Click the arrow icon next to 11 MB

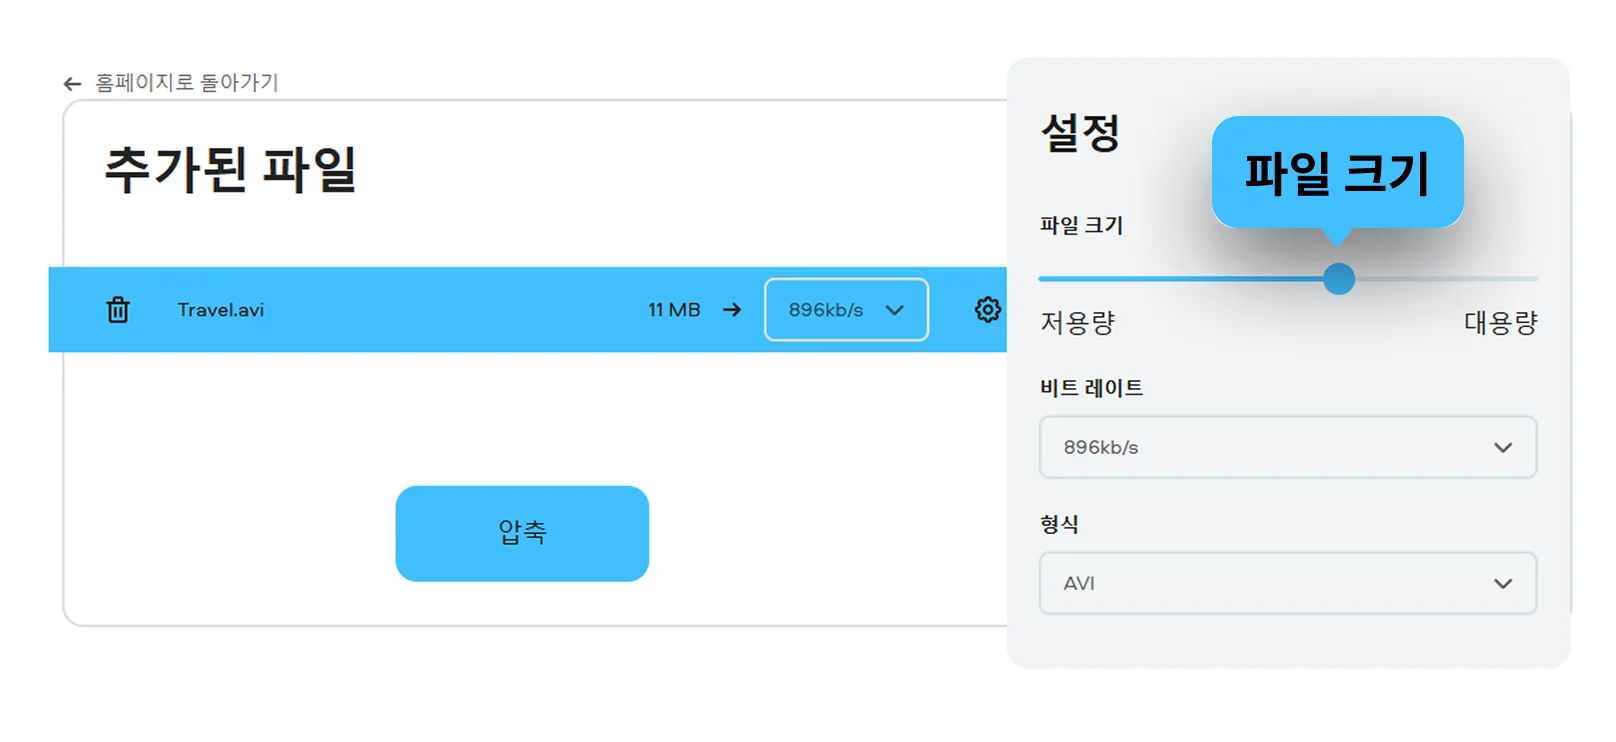coord(732,310)
